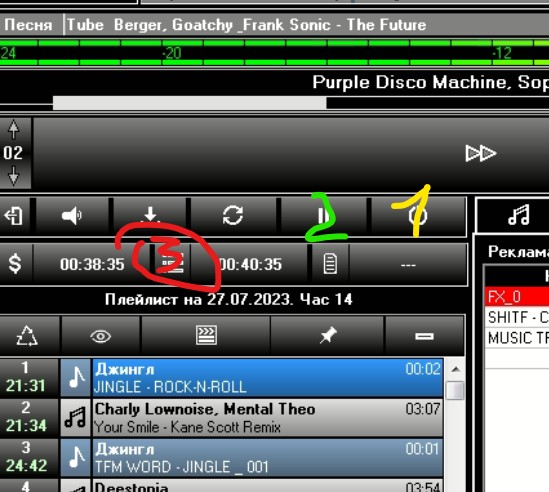Click the track progress bar

pyautogui.click(x=274, y=103)
